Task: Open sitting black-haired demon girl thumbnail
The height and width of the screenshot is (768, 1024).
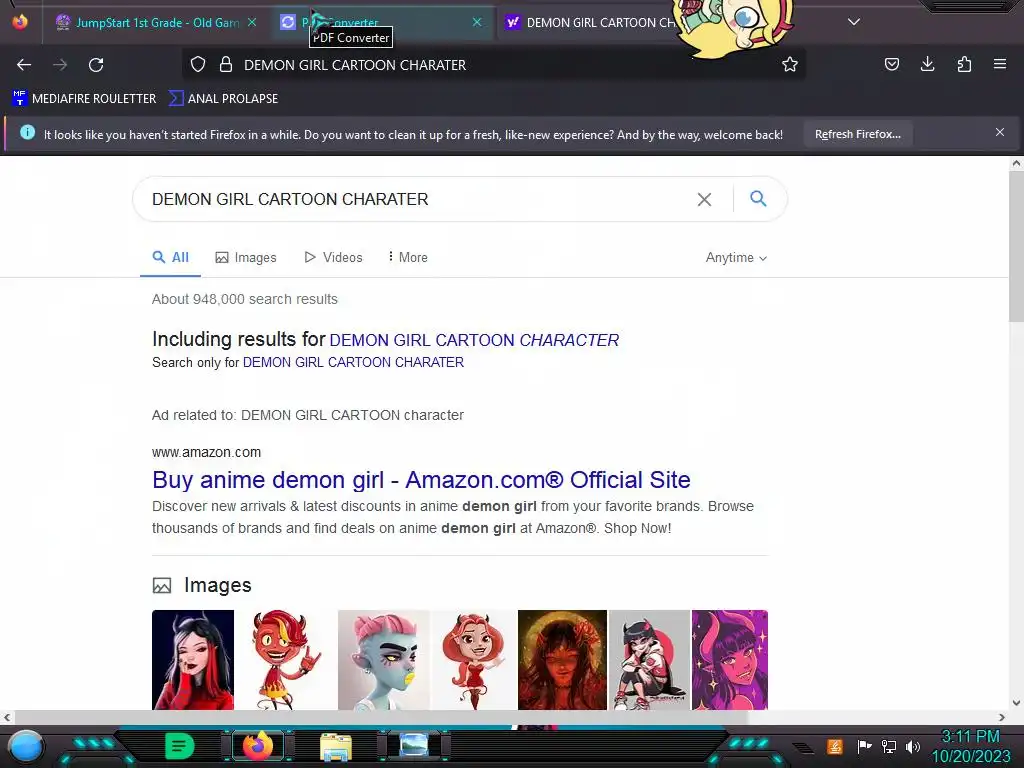Action: coord(649,660)
